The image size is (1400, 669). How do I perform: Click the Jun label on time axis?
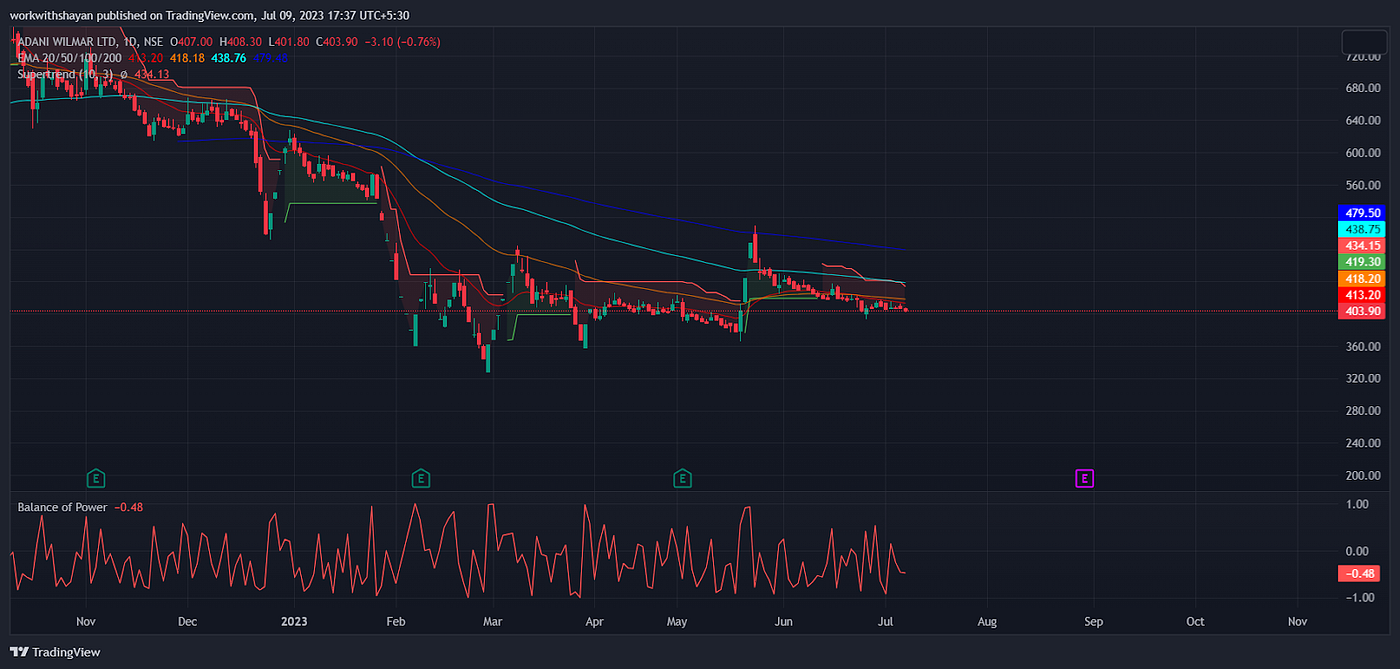(783, 622)
